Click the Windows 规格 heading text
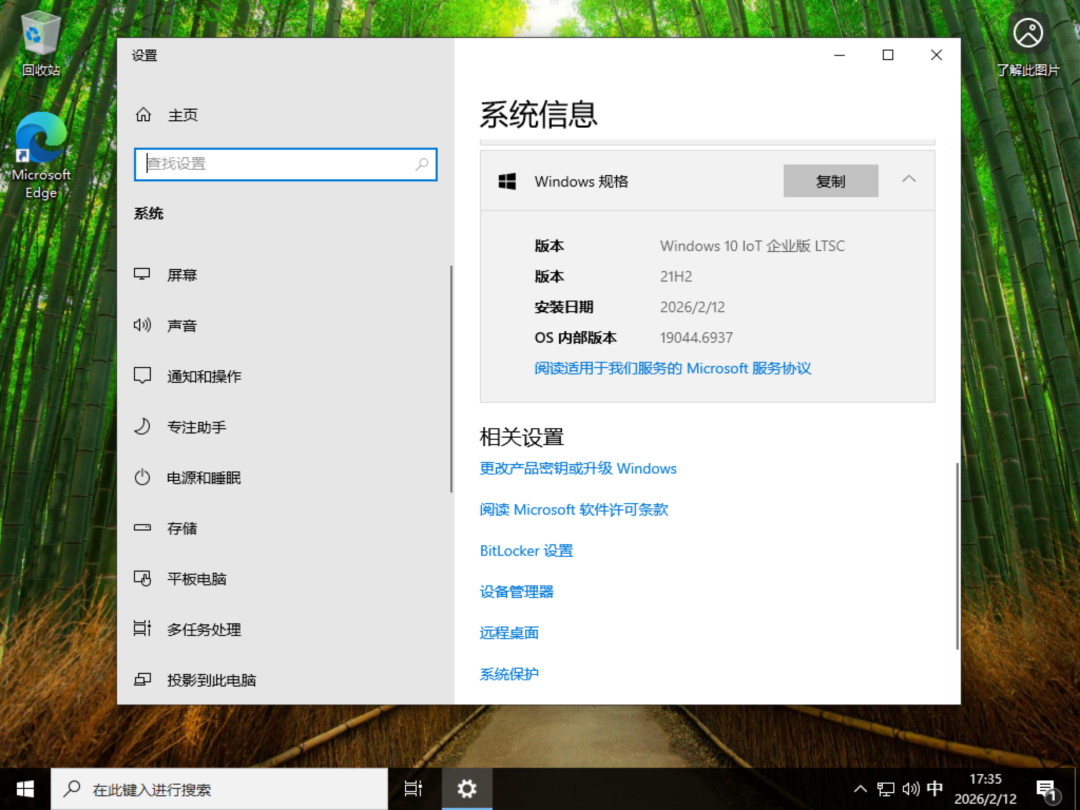 tap(581, 181)
